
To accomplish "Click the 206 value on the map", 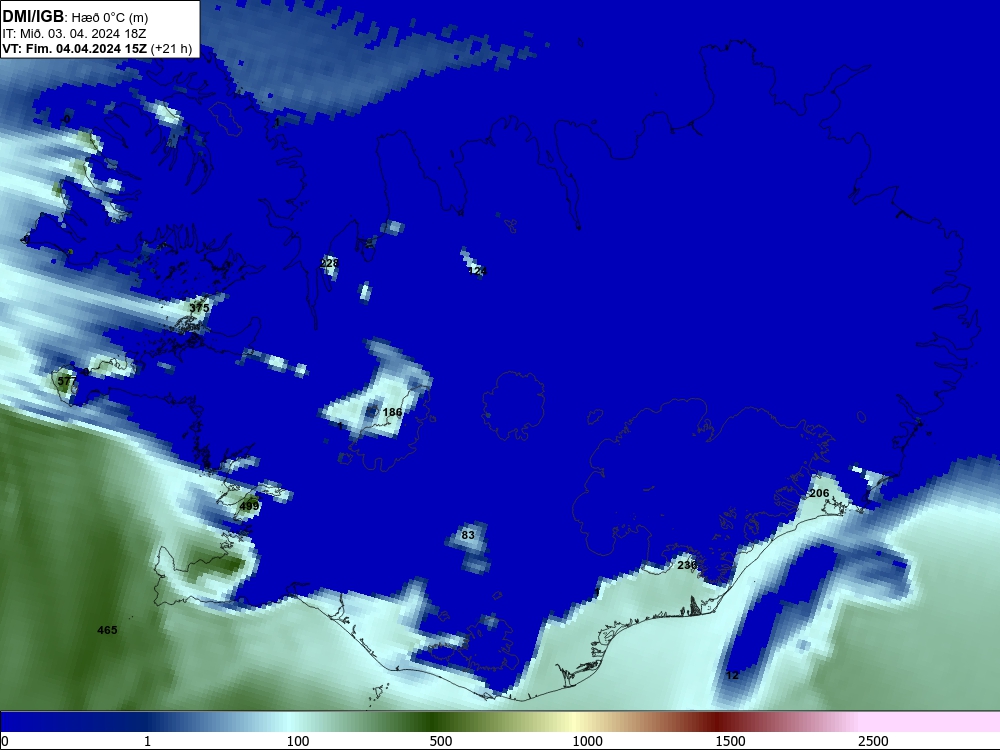I will [x=819, y=493].
